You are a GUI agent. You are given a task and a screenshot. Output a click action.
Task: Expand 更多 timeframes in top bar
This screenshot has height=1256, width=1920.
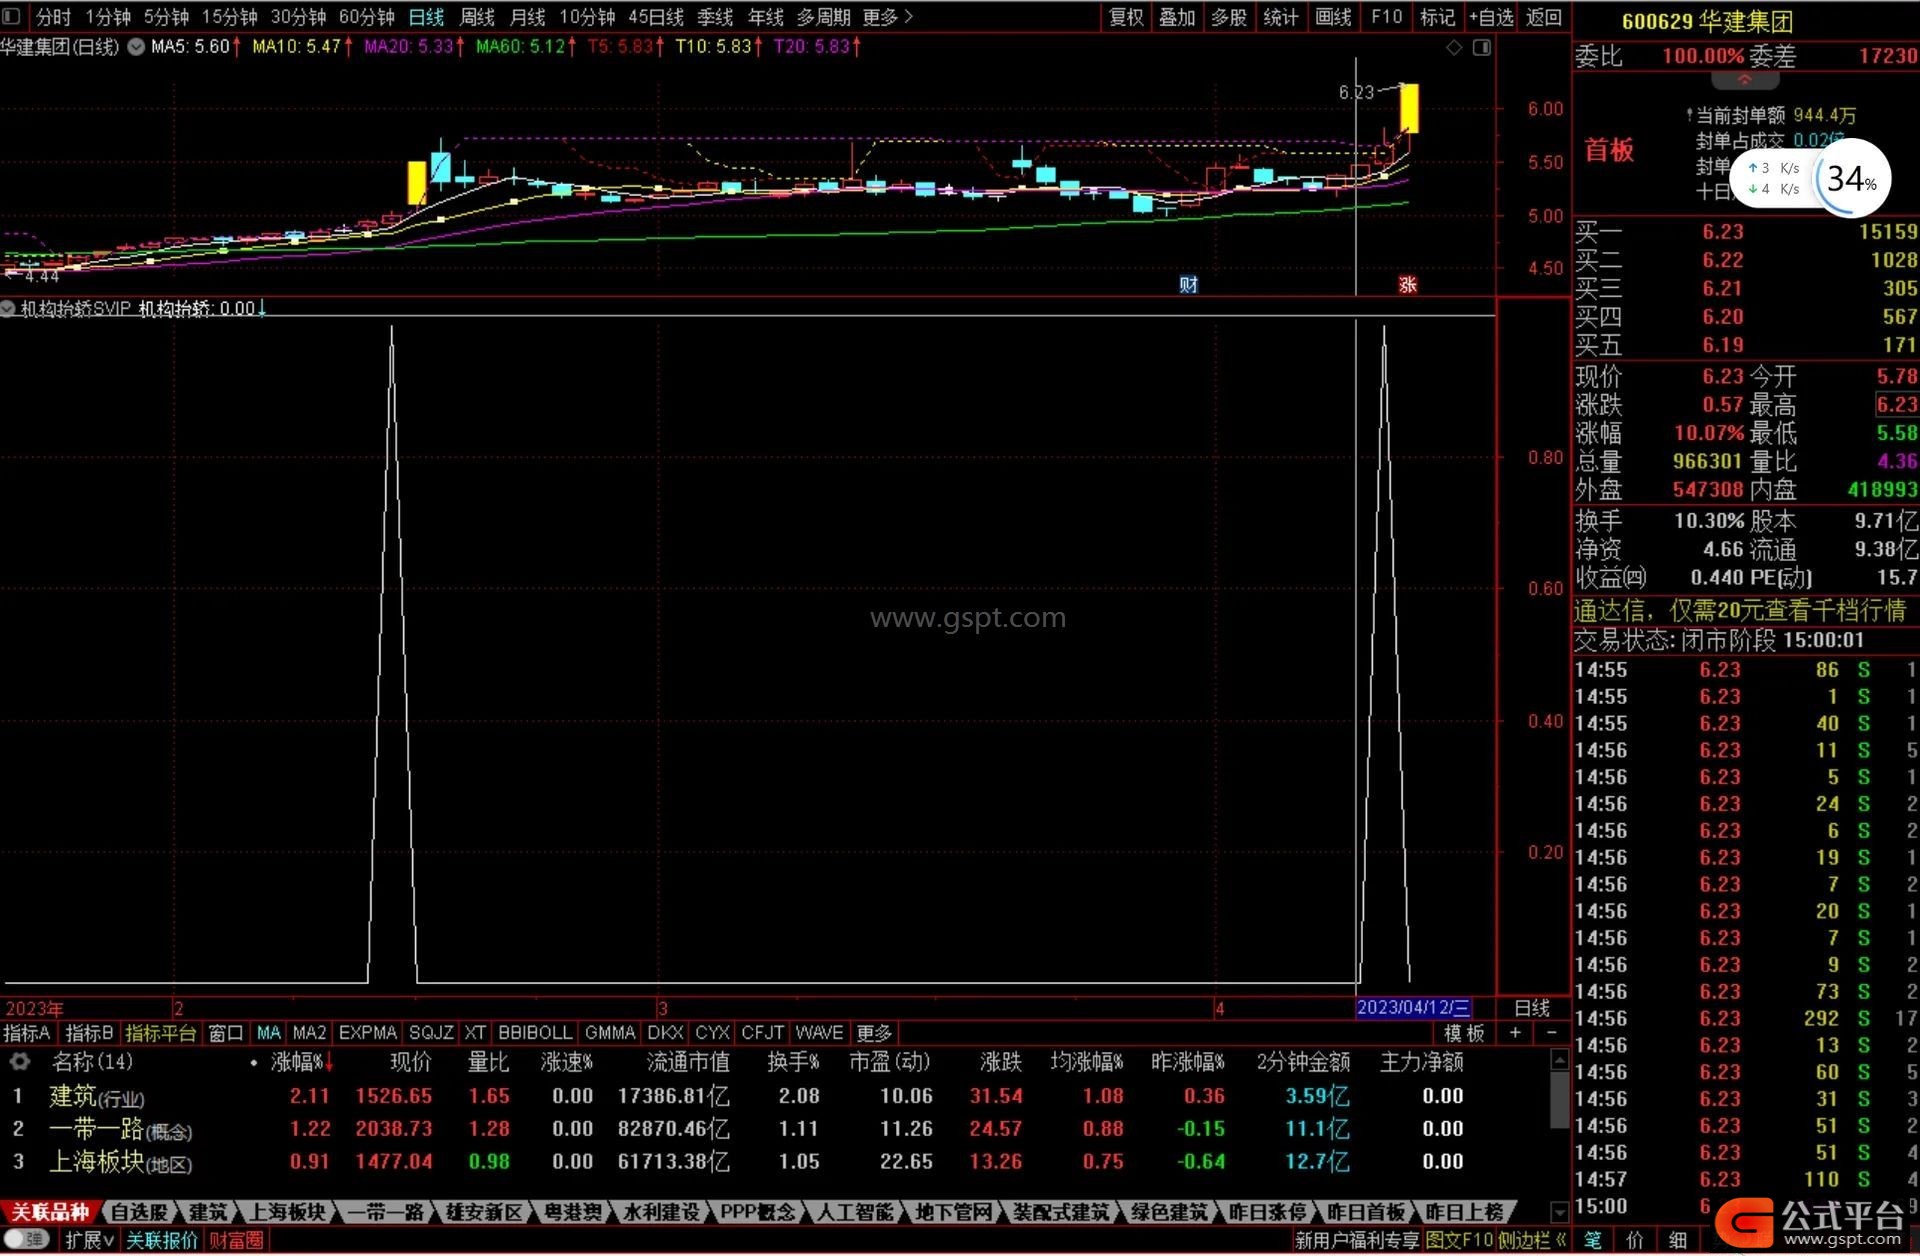click(x=887, y=17)
